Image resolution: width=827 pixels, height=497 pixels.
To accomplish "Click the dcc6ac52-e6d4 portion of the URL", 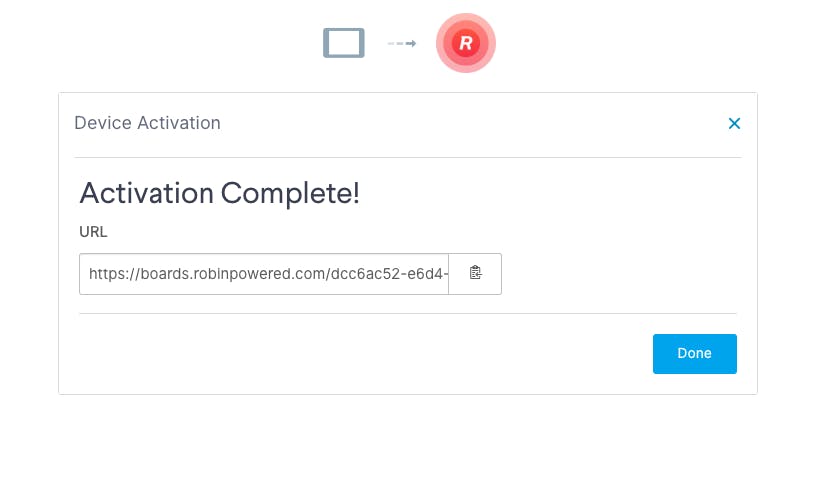I will pyautogui.click(x=389, y=274).
